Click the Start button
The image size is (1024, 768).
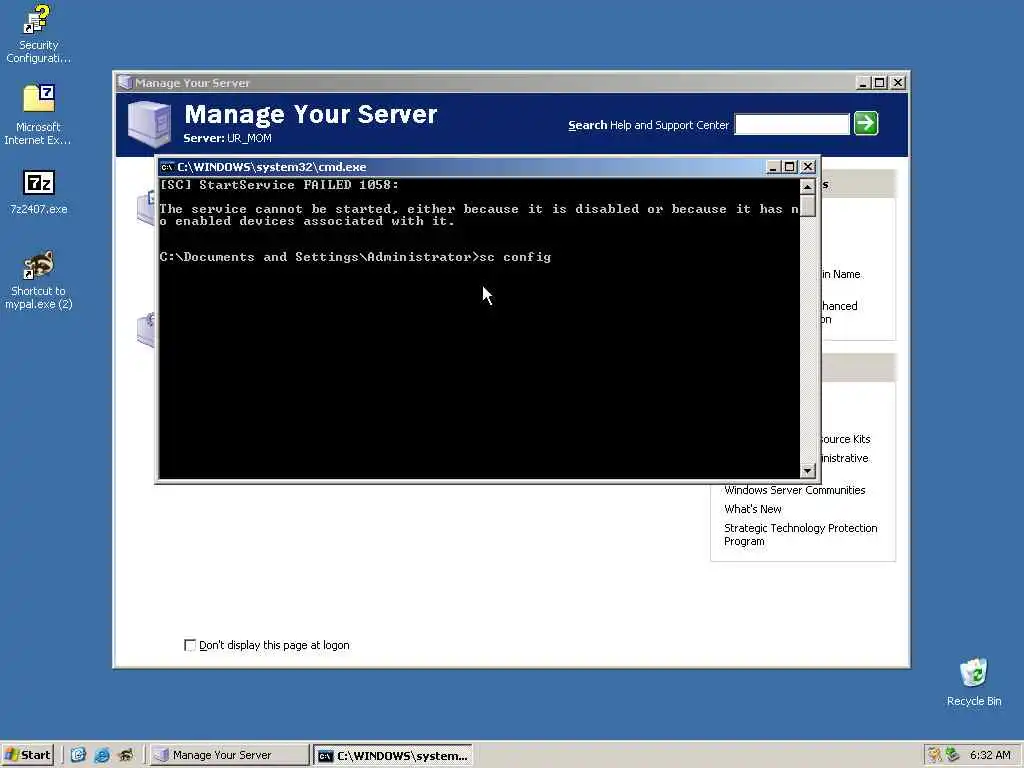pos(27,755)
